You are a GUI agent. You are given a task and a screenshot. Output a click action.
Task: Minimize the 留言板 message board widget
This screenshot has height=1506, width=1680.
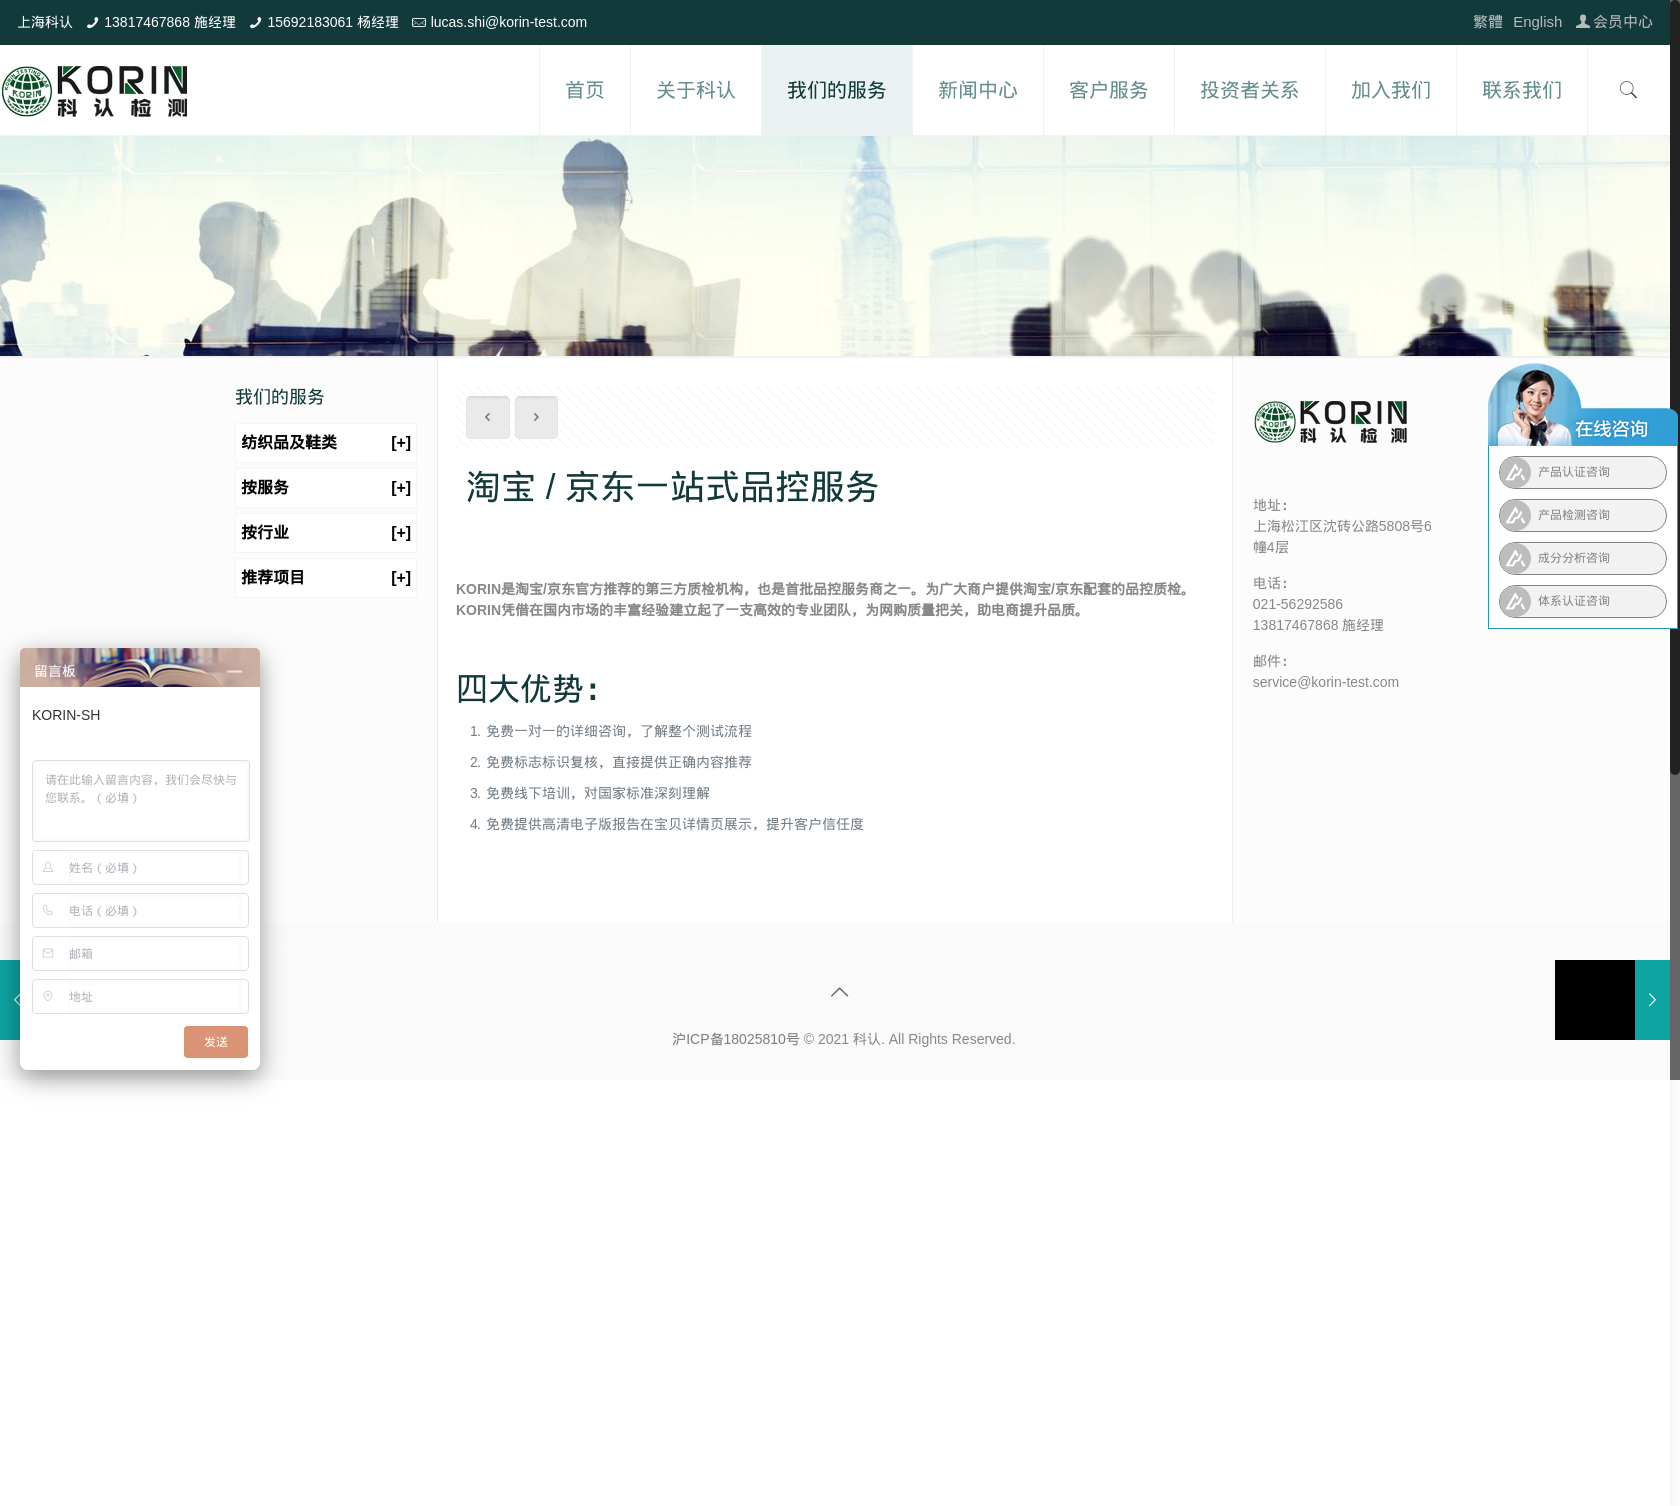pos(234,671)
